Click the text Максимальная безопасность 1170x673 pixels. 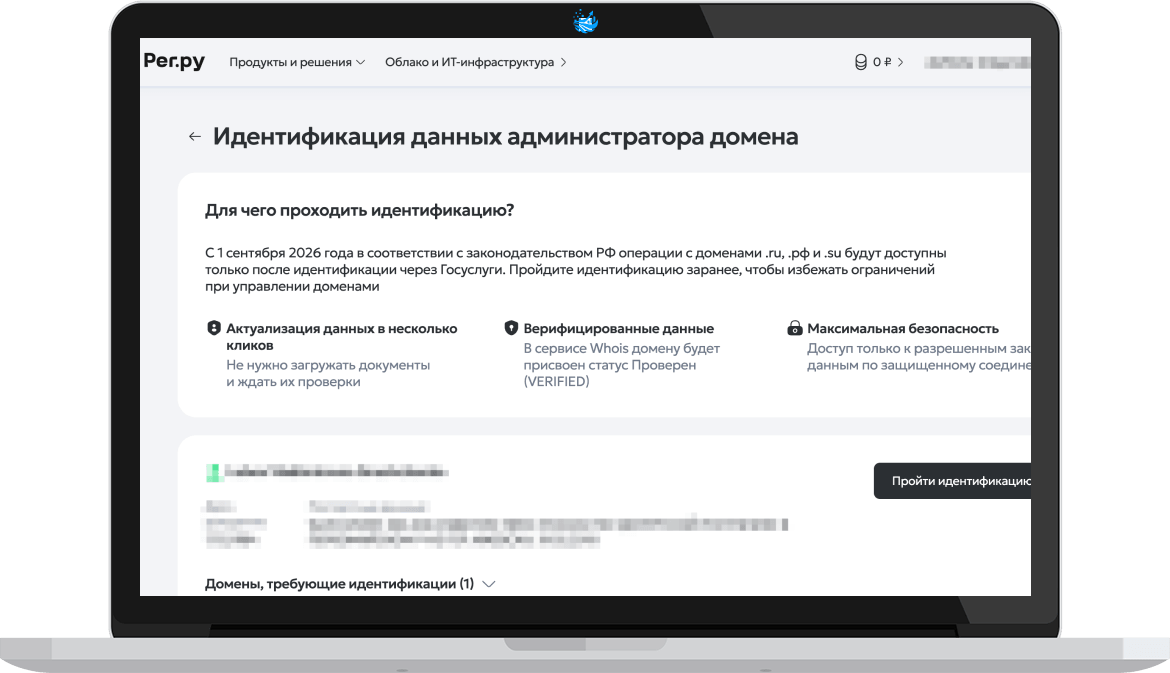(x=903, y=328)
